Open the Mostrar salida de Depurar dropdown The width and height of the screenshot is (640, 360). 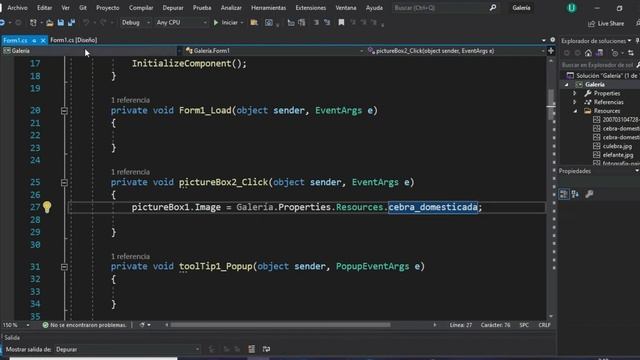click(127, 349)
